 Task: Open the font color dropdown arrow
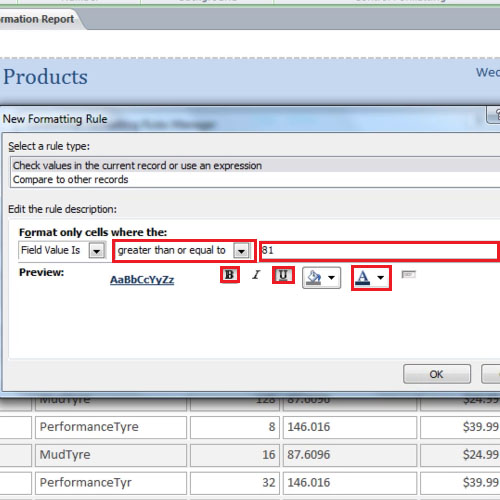381,278
